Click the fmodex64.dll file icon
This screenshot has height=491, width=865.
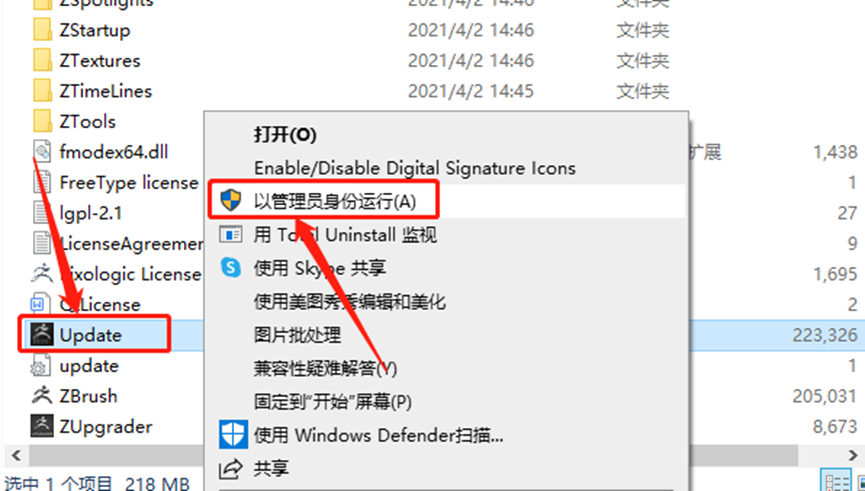tap(42, 151)
